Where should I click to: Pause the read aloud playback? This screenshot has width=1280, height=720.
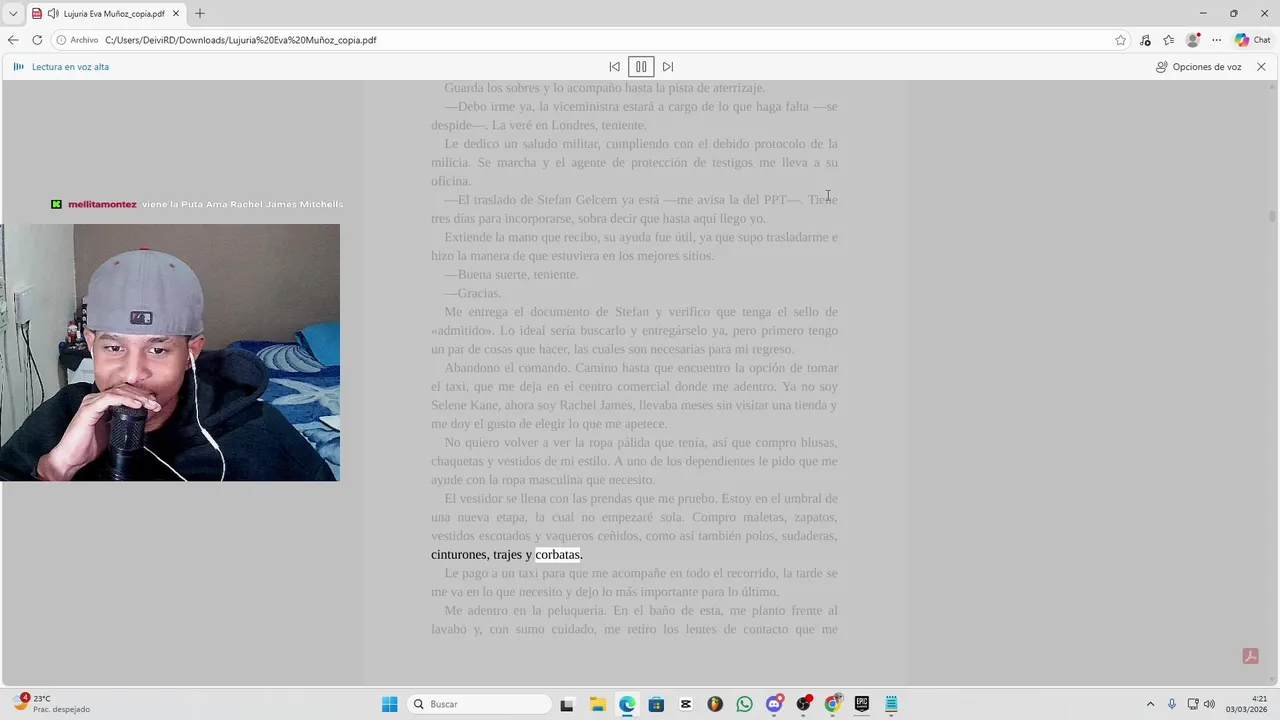tap(641, 67)
